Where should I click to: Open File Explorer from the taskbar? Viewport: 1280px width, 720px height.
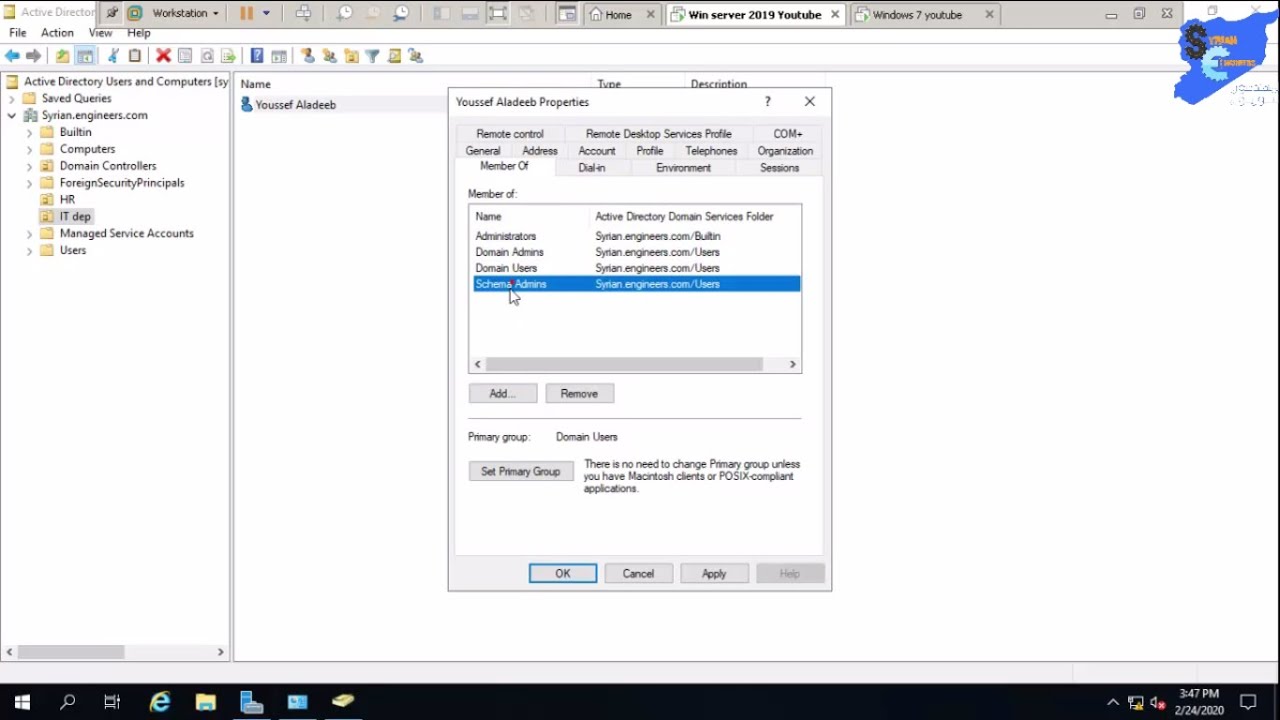(x=205, y=702)
